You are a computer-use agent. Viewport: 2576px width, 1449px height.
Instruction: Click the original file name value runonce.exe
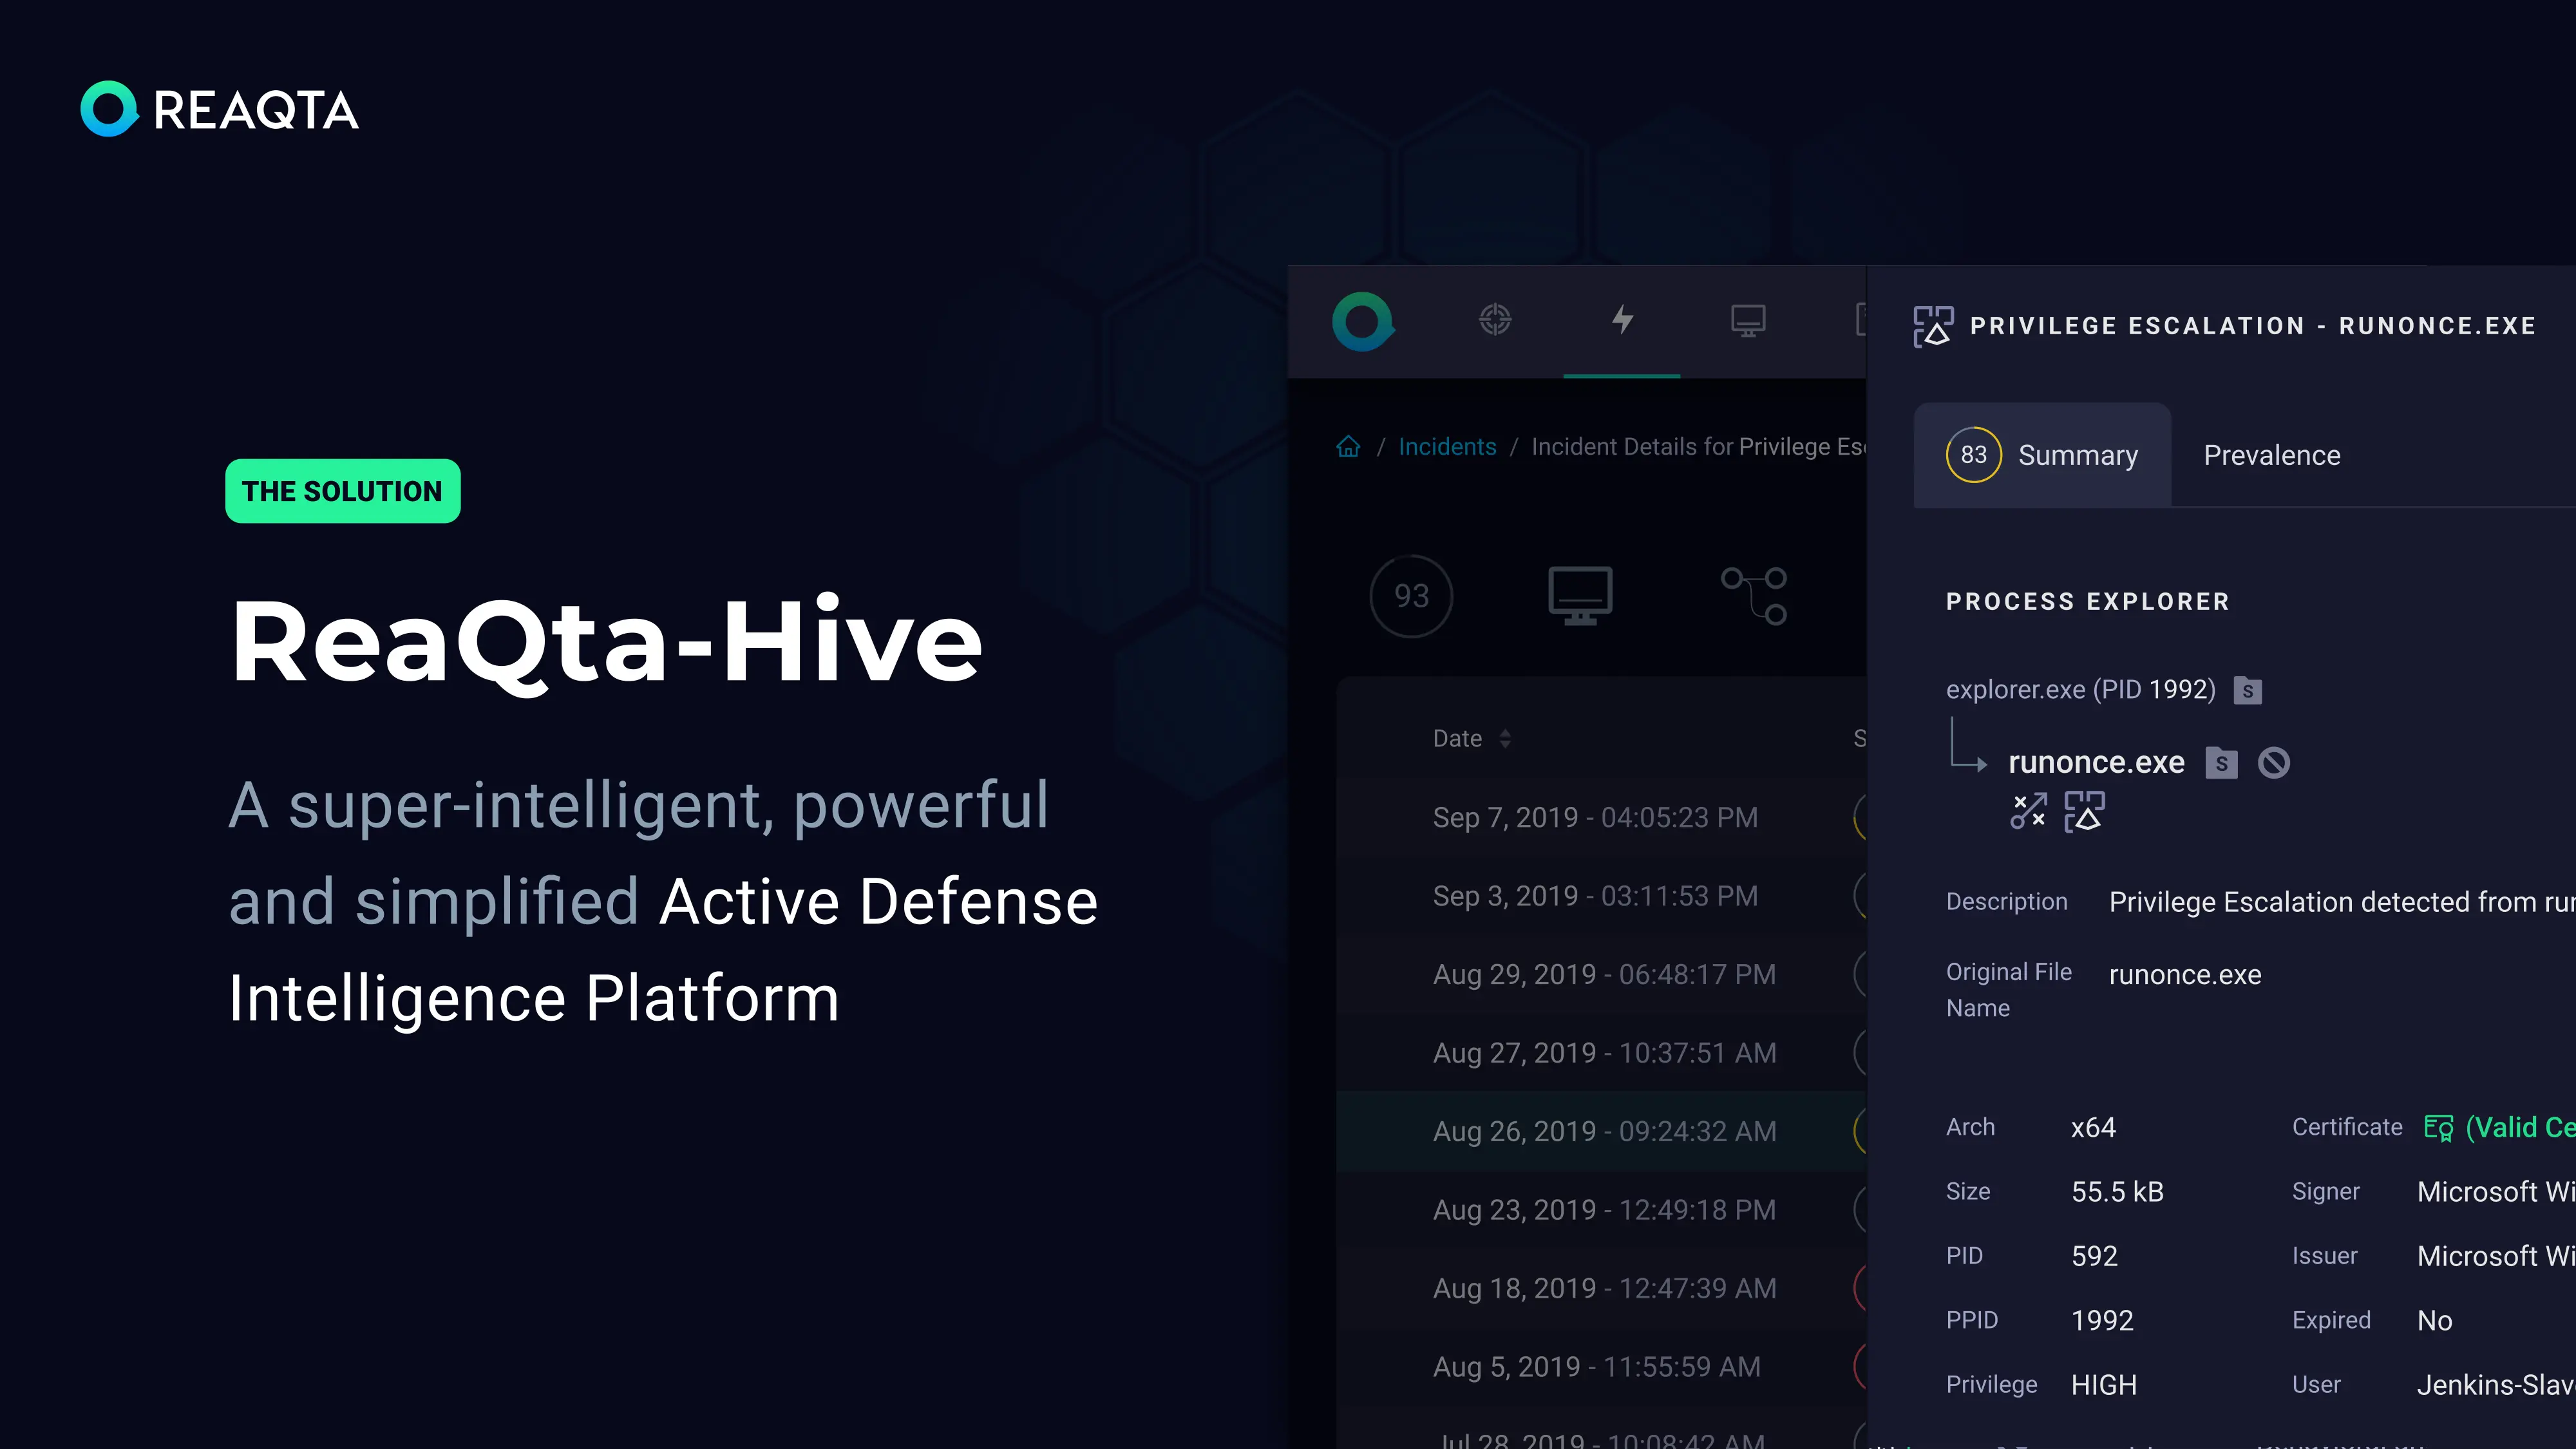(x=2185, y=975)
